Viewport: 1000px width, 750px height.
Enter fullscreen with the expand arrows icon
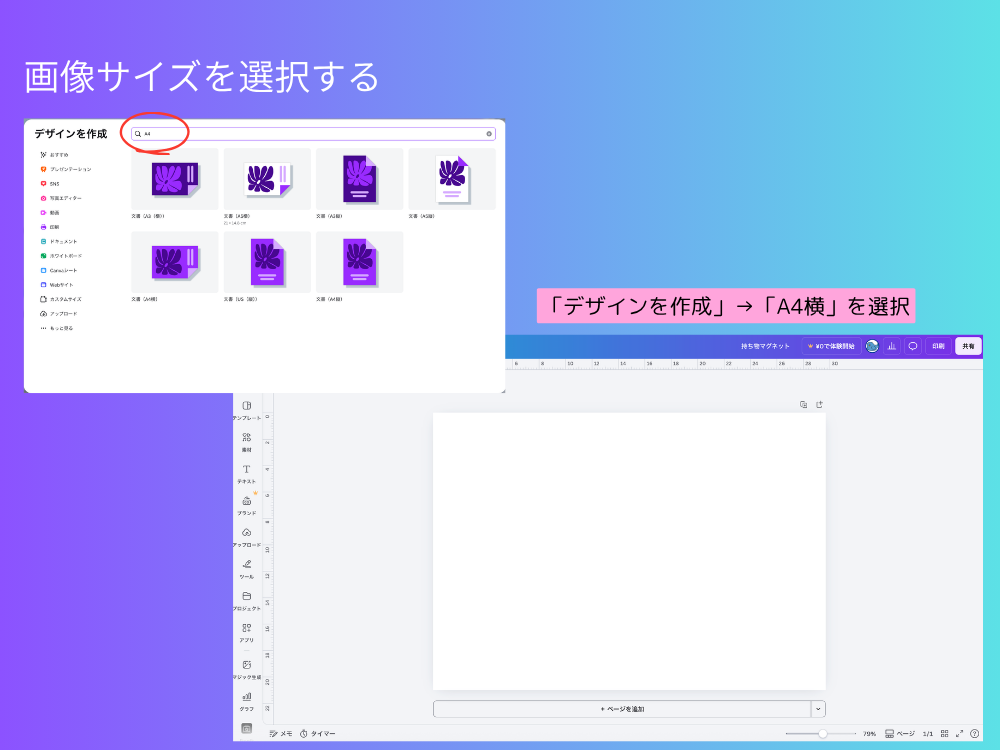tap(959, 733)
